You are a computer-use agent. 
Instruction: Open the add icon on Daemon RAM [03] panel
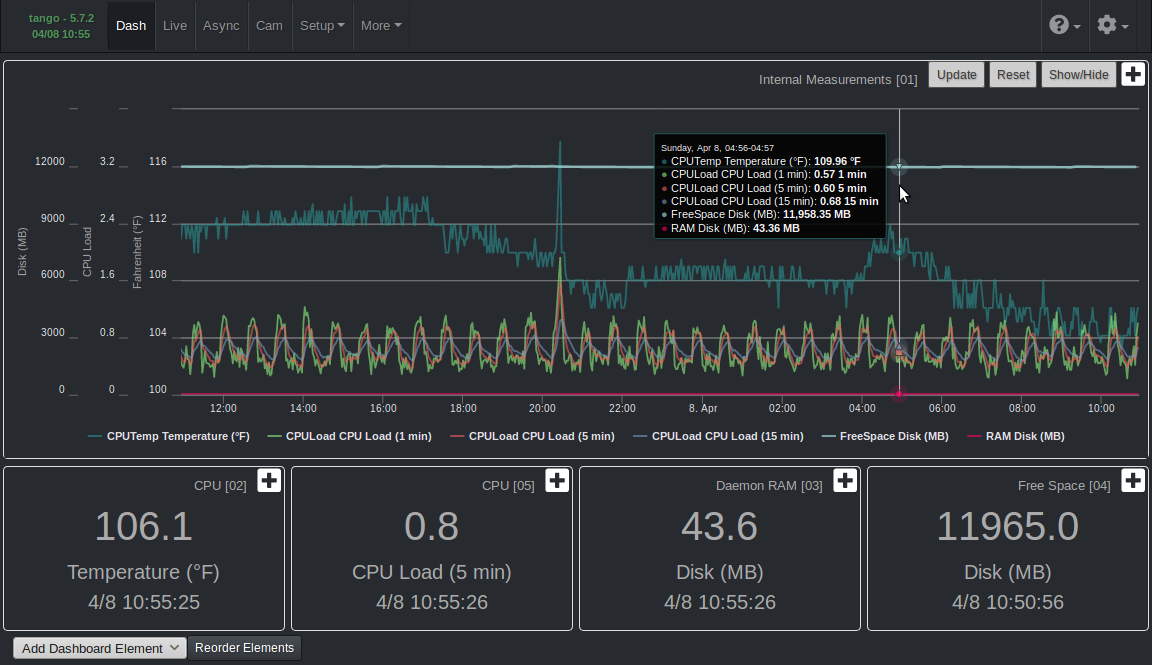click(x=844, y=480)
